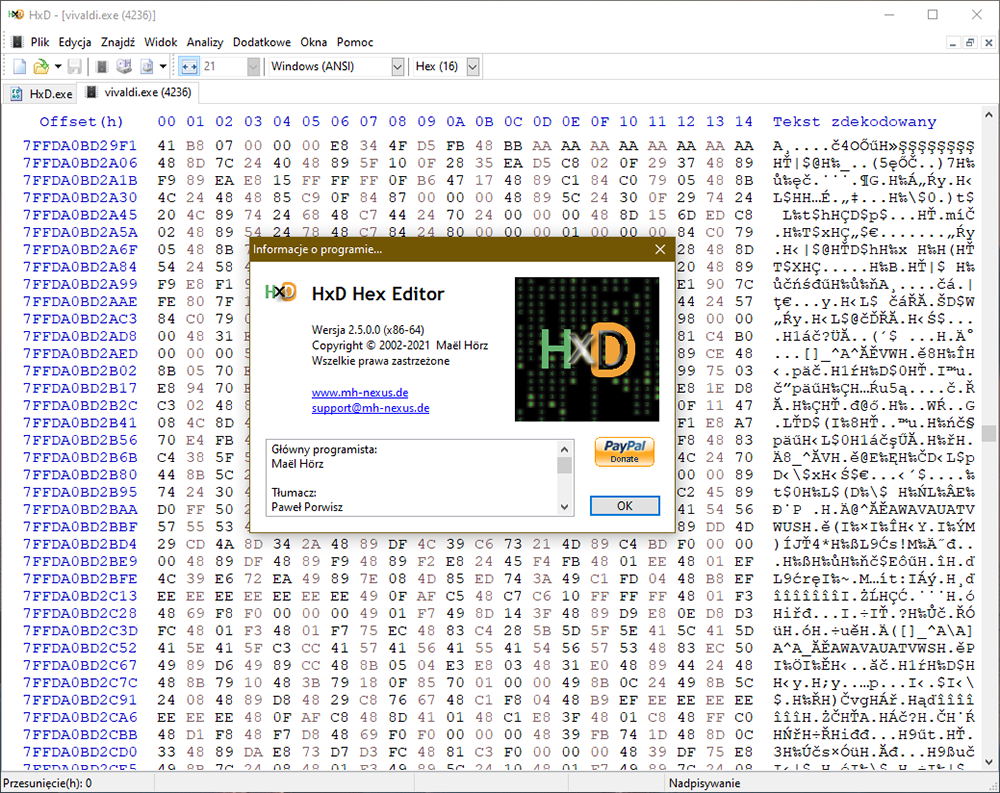
Task: Open the Widok menu
Action: click(x=160, y=42)
